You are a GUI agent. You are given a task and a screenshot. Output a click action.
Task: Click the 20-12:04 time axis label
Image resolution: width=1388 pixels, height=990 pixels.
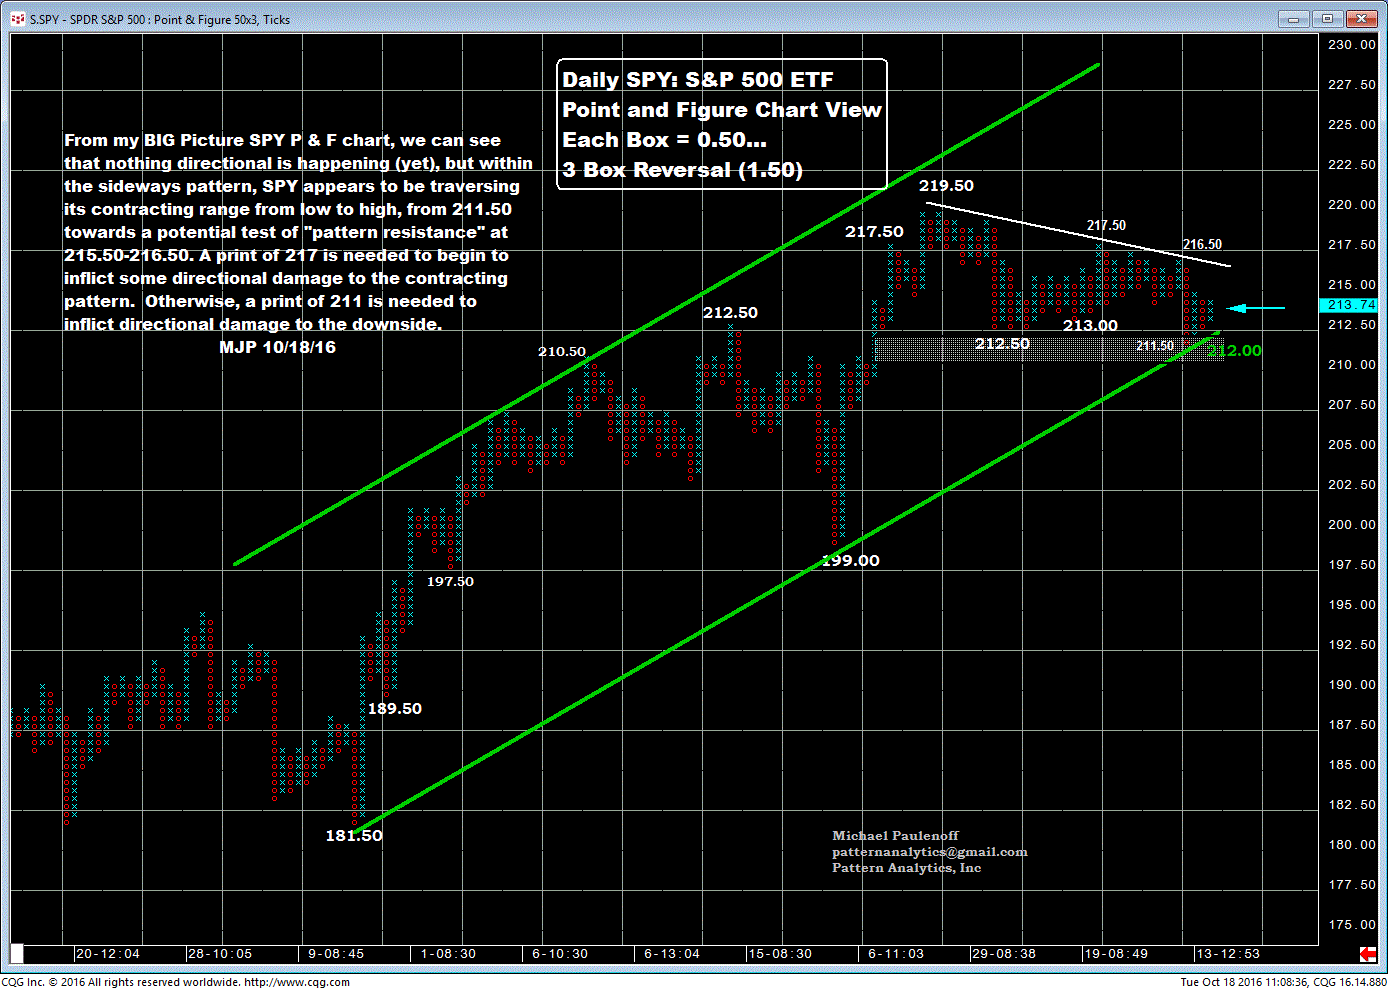pos(108,954)
